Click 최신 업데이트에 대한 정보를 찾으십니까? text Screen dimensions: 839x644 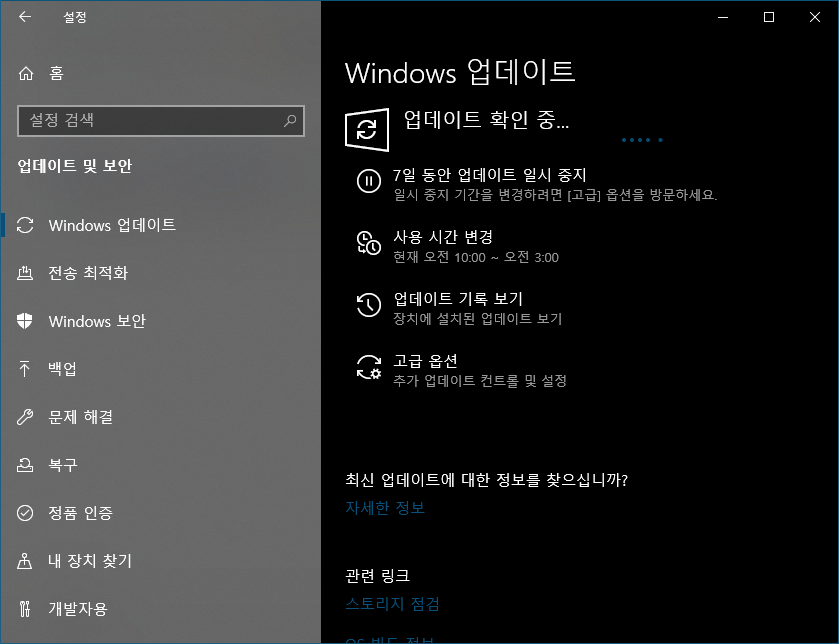point(486,480)
